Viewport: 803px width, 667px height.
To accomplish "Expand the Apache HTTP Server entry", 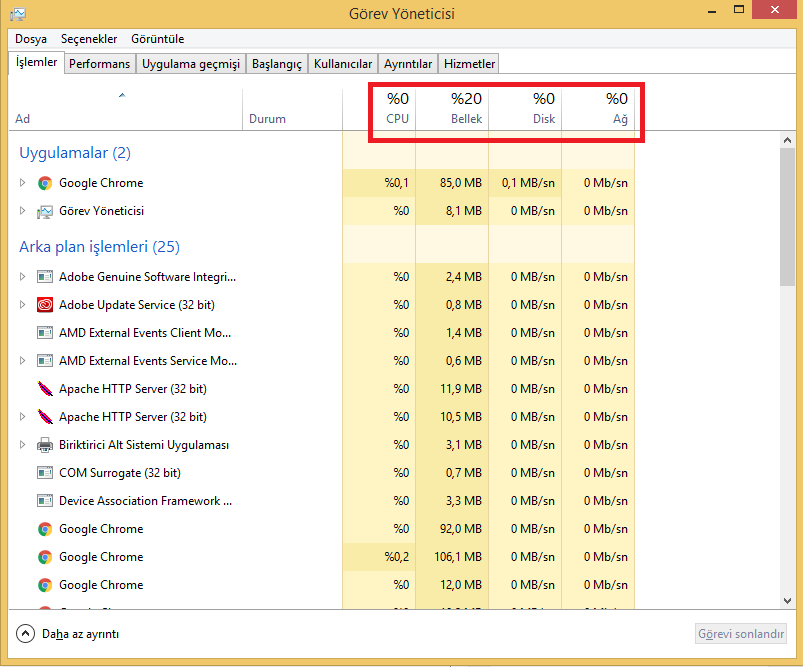I will (x=21, y=417).
